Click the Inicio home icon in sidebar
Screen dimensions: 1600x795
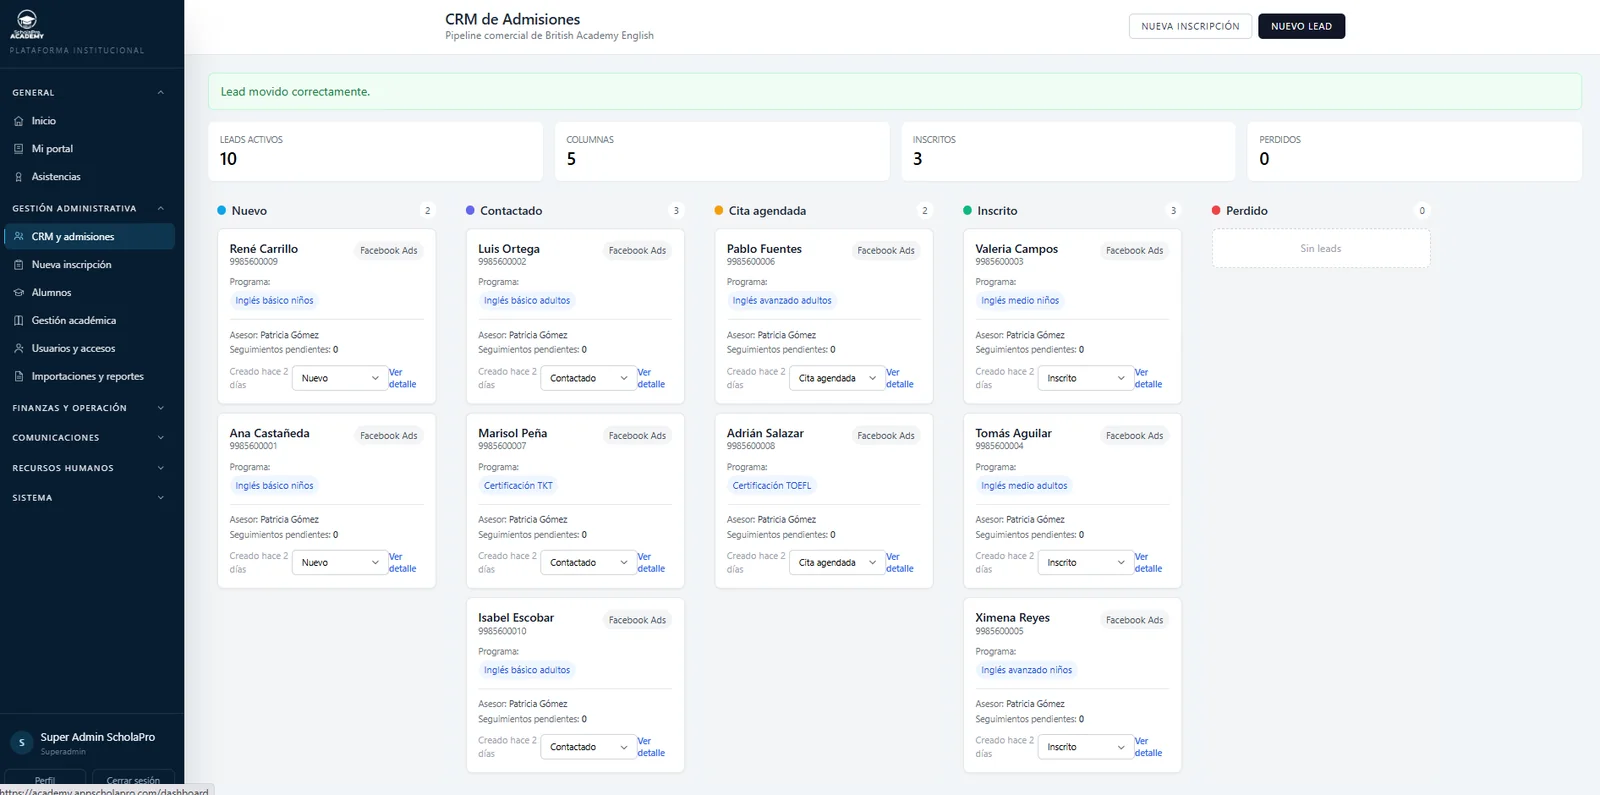pos(19,121)
